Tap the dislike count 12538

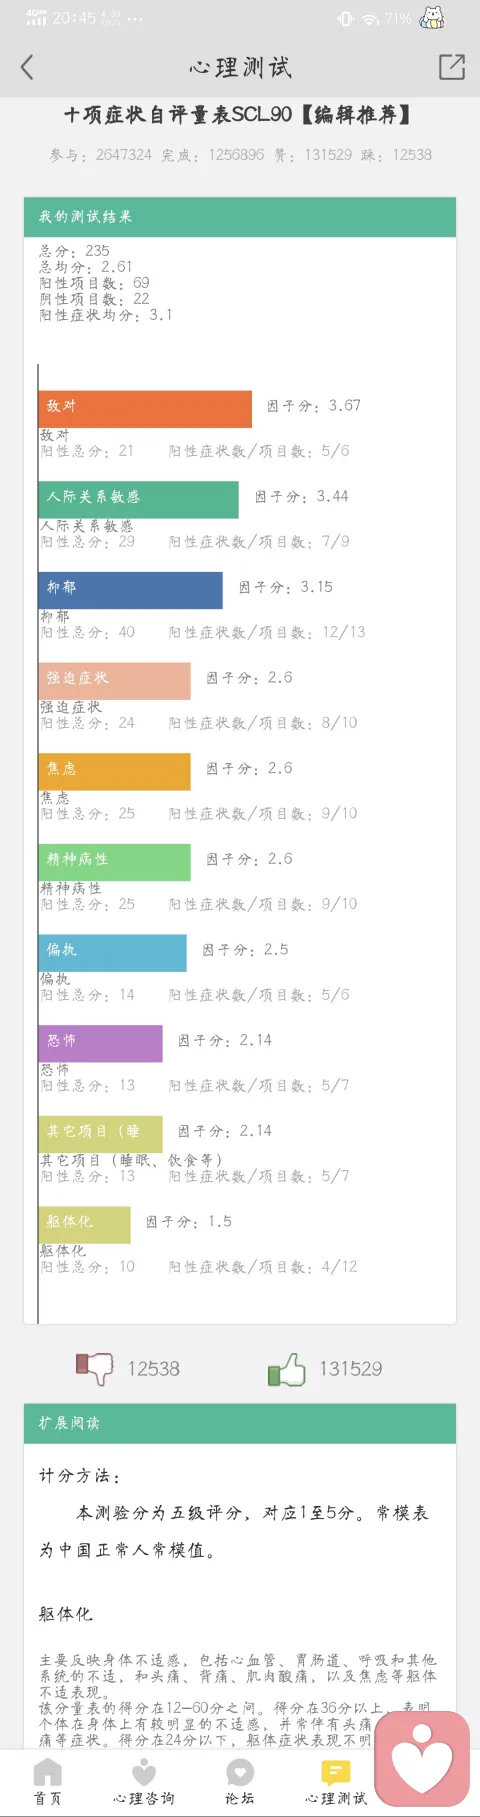[x=154, y=1369]
